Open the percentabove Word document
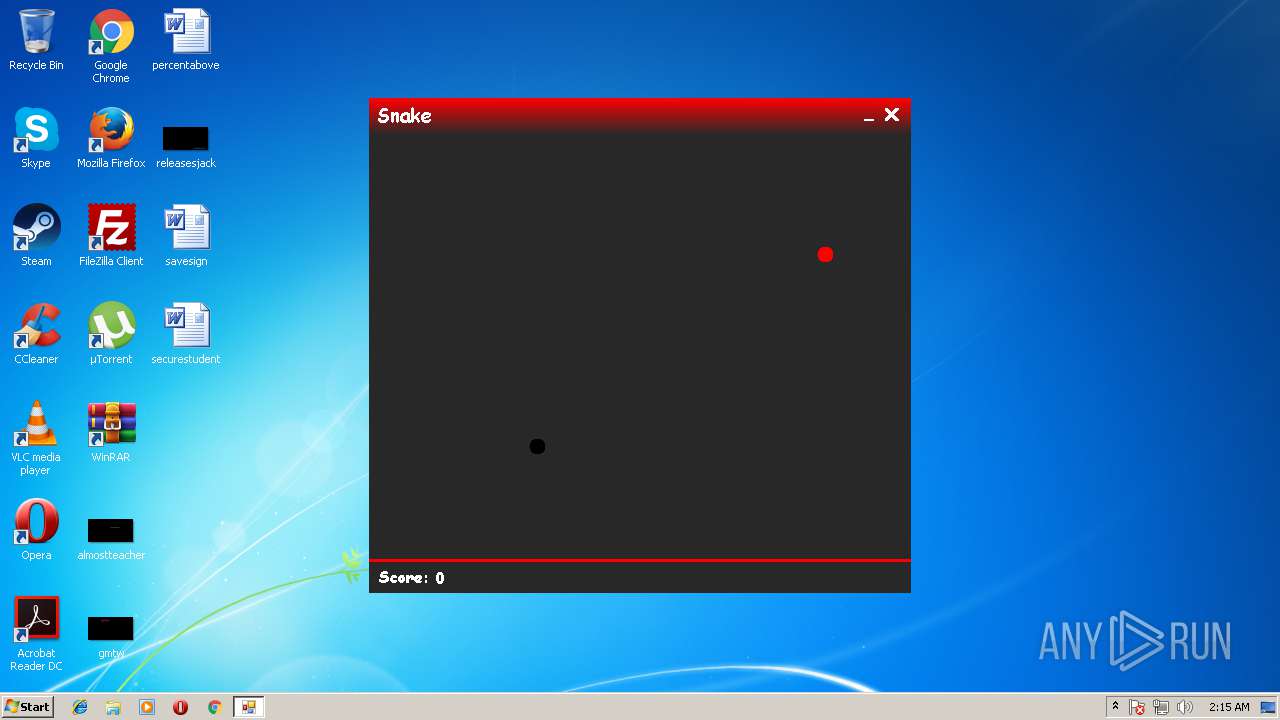This screenshot has width=1280, height=720. (x=186, y=41)
